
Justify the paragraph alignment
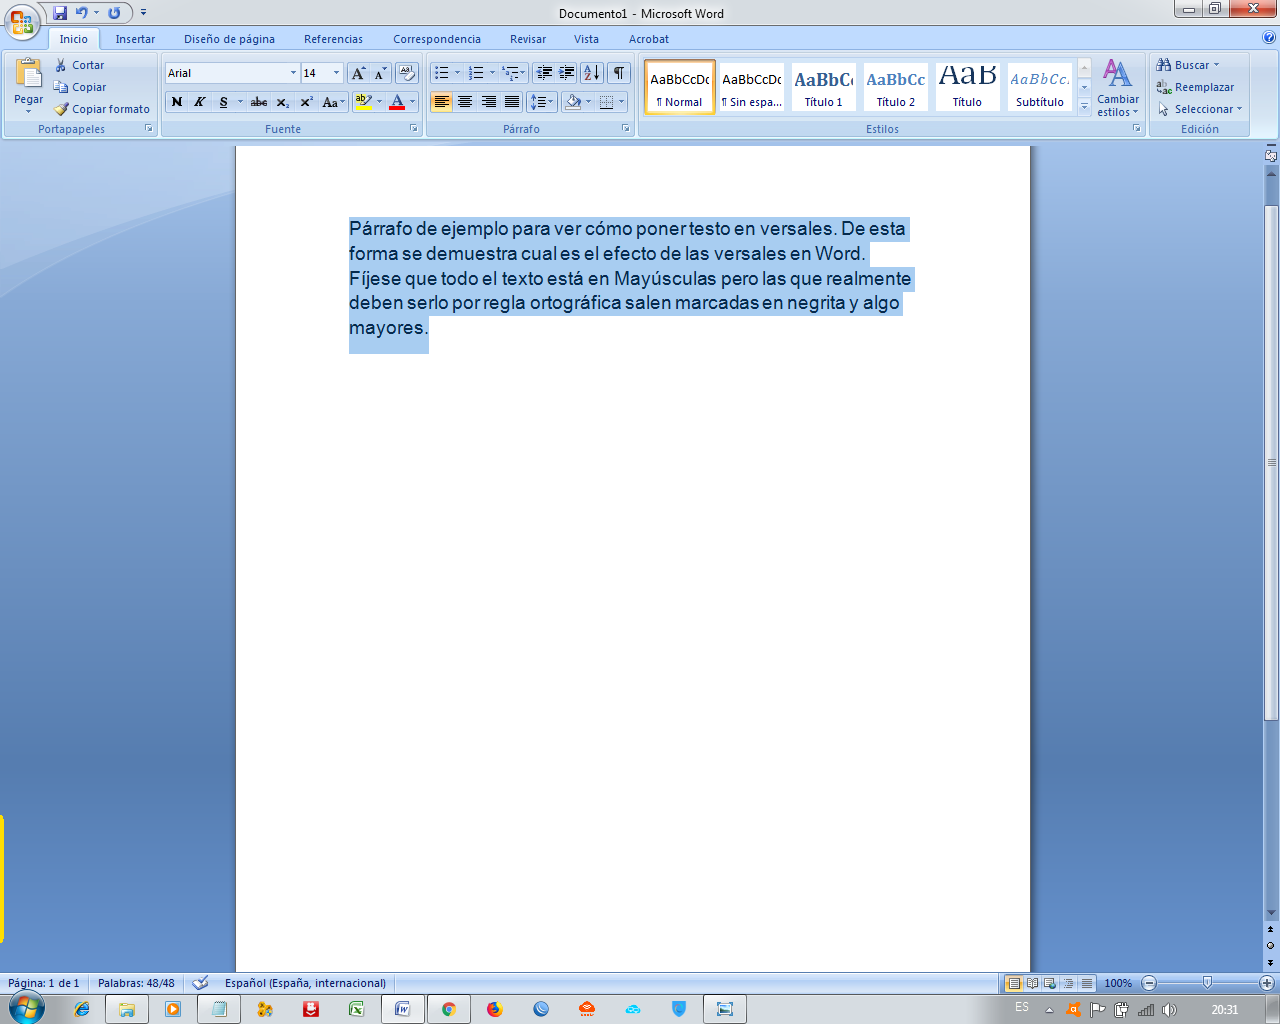[x=511, y=100]
